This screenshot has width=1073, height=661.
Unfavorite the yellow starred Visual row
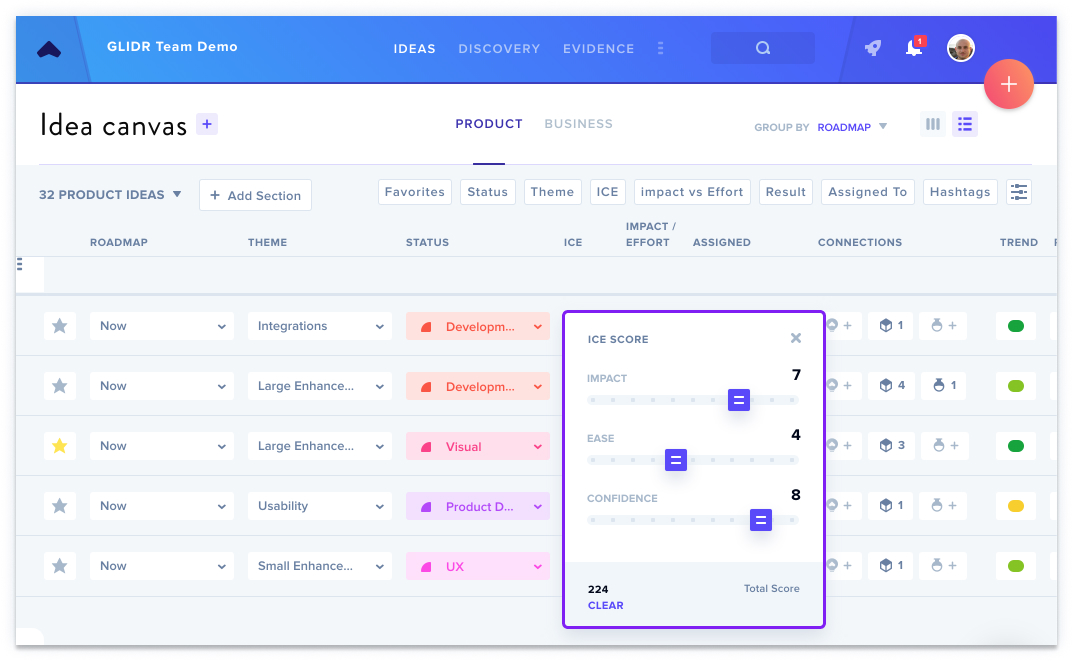coord(60,446)
